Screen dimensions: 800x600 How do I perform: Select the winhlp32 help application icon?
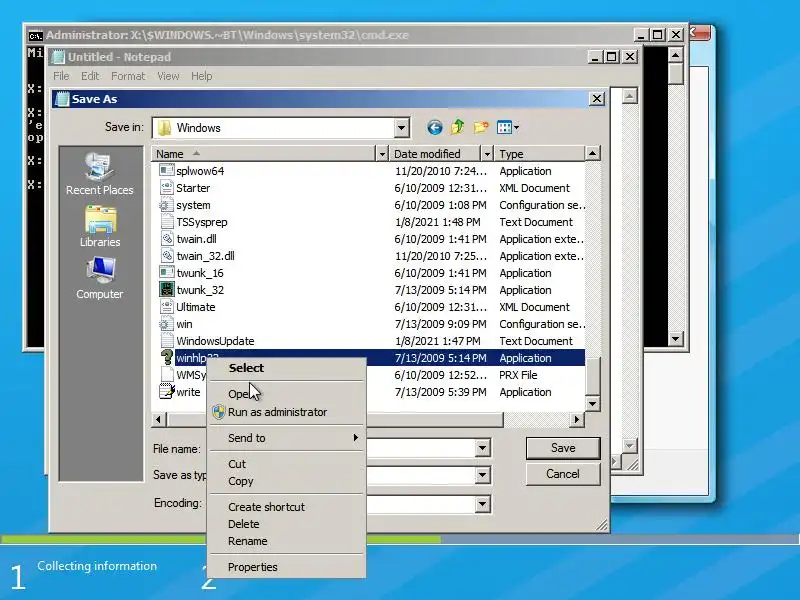[167, 358]
